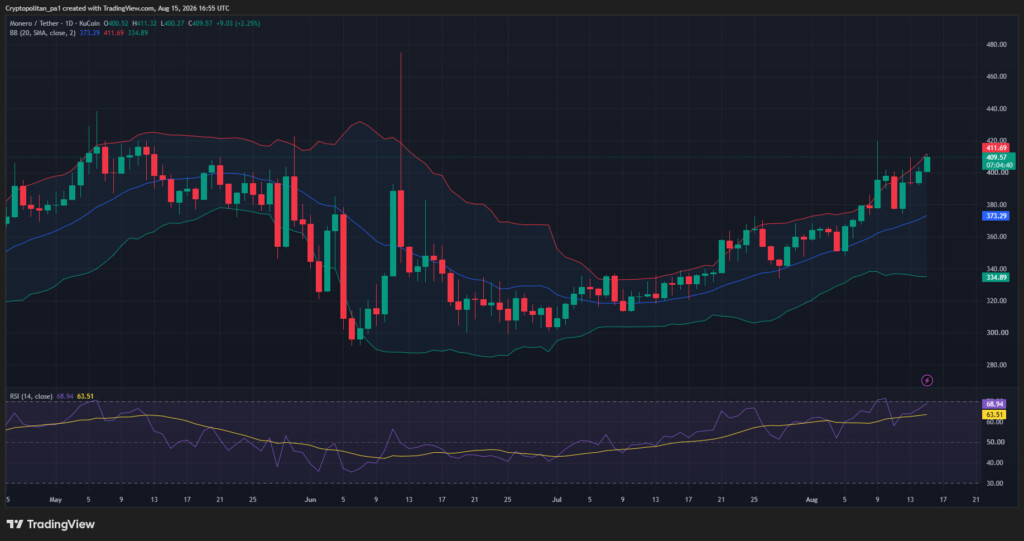Click the purple 68.94 value in RSI legend
This screenshot has width=1024, height=541.
point(65,397)
